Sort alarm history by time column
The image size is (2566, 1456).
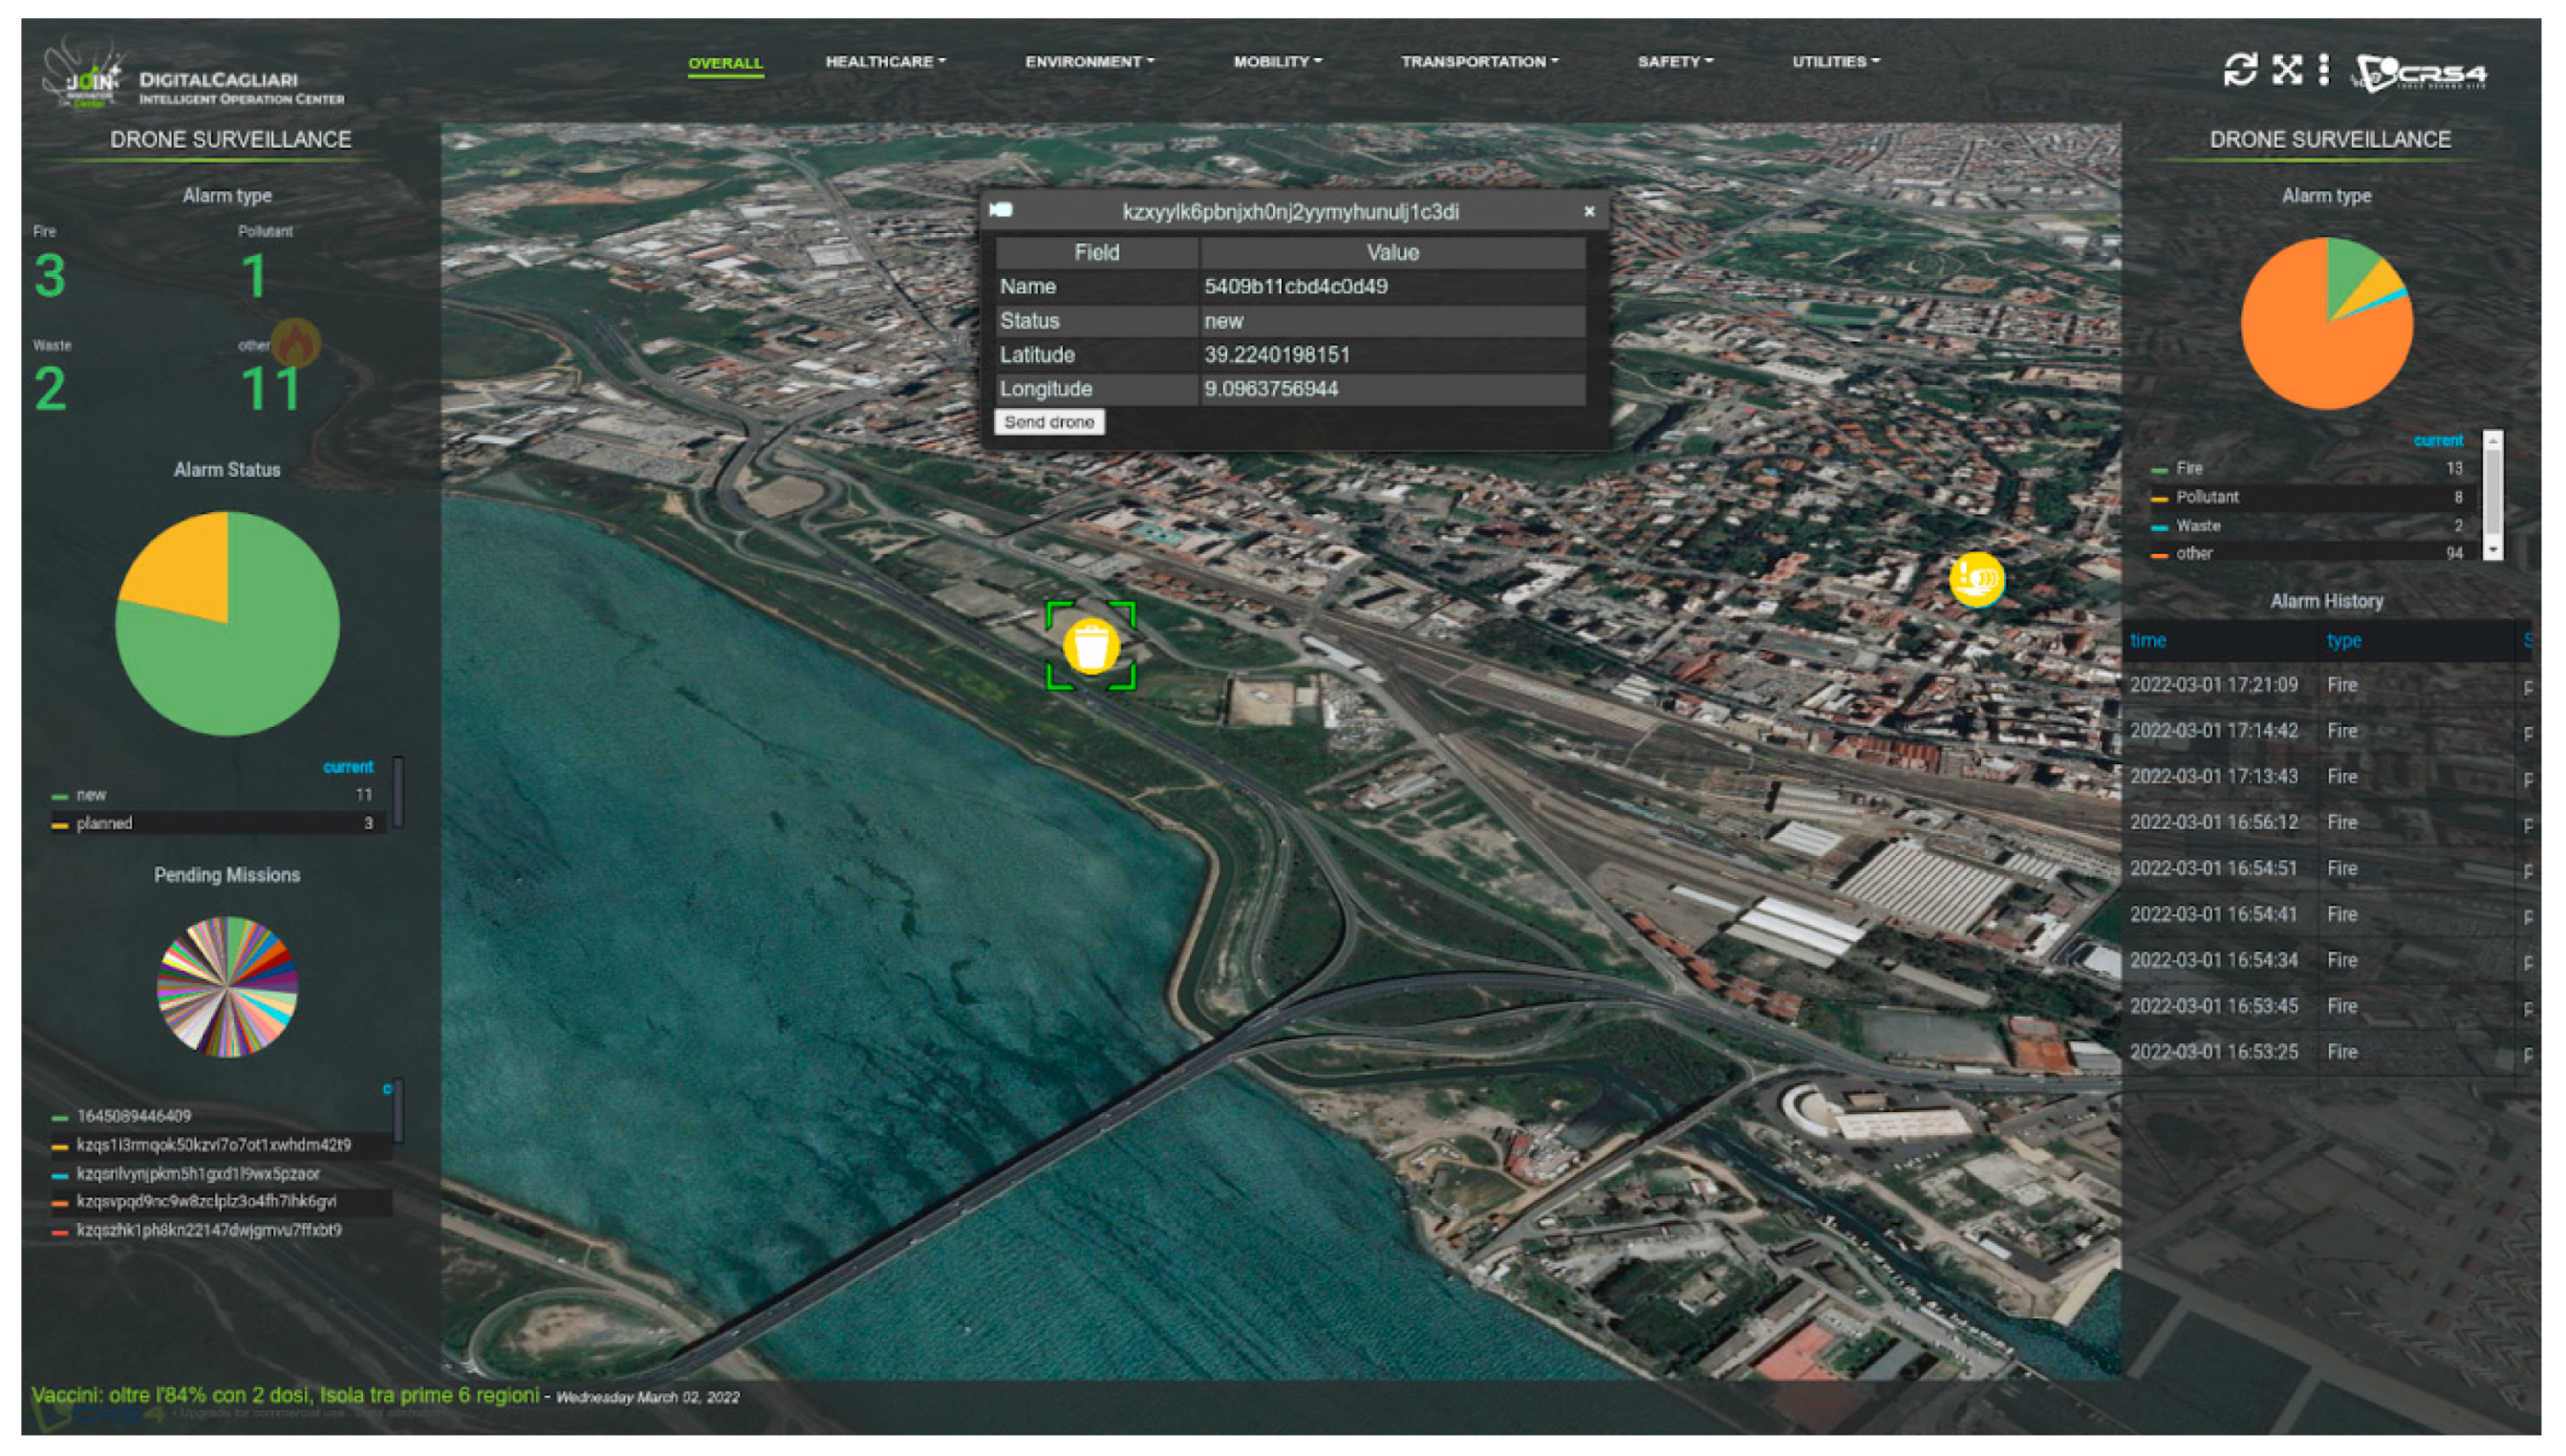point(2147,641)
